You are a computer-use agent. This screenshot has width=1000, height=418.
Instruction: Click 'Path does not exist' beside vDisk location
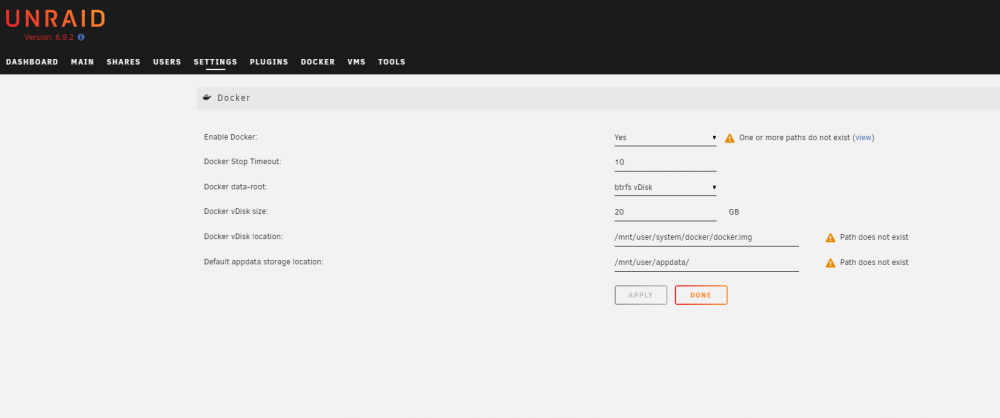(x=874, y=237)
